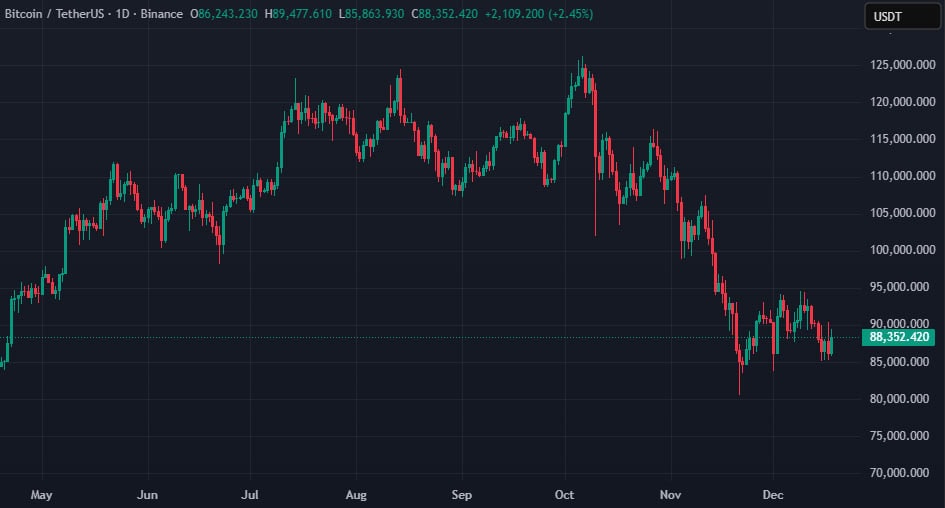Click the change value +2,109.200 (+2.45%)
945x508 pixels.
(x=539, y=14)
